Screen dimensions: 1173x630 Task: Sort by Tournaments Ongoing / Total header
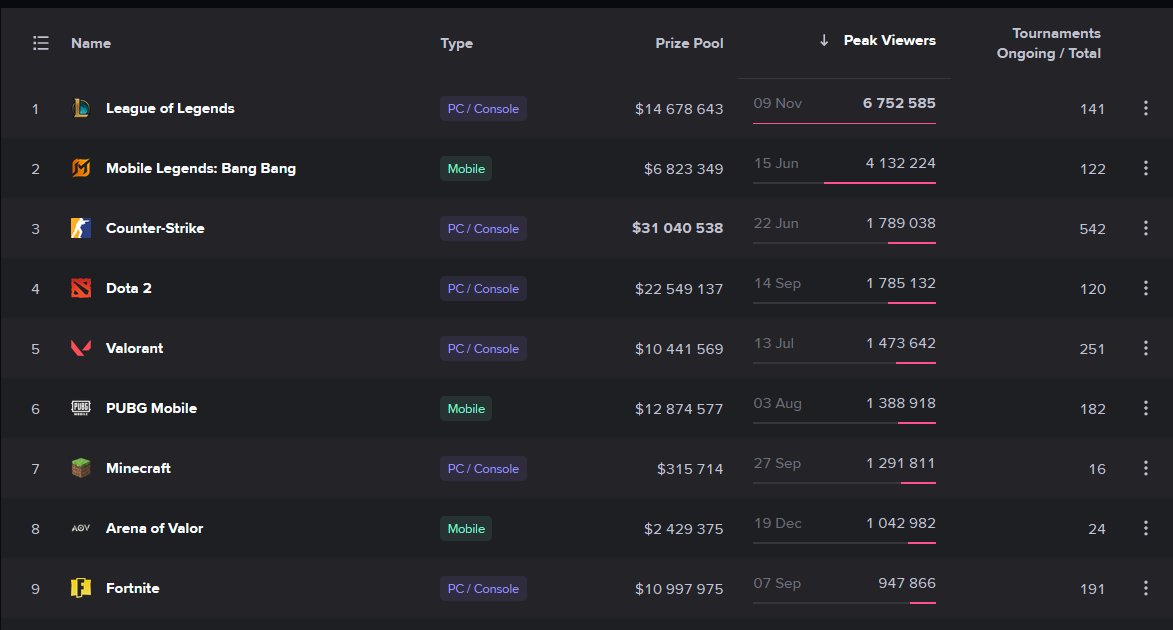[1048, 43]
